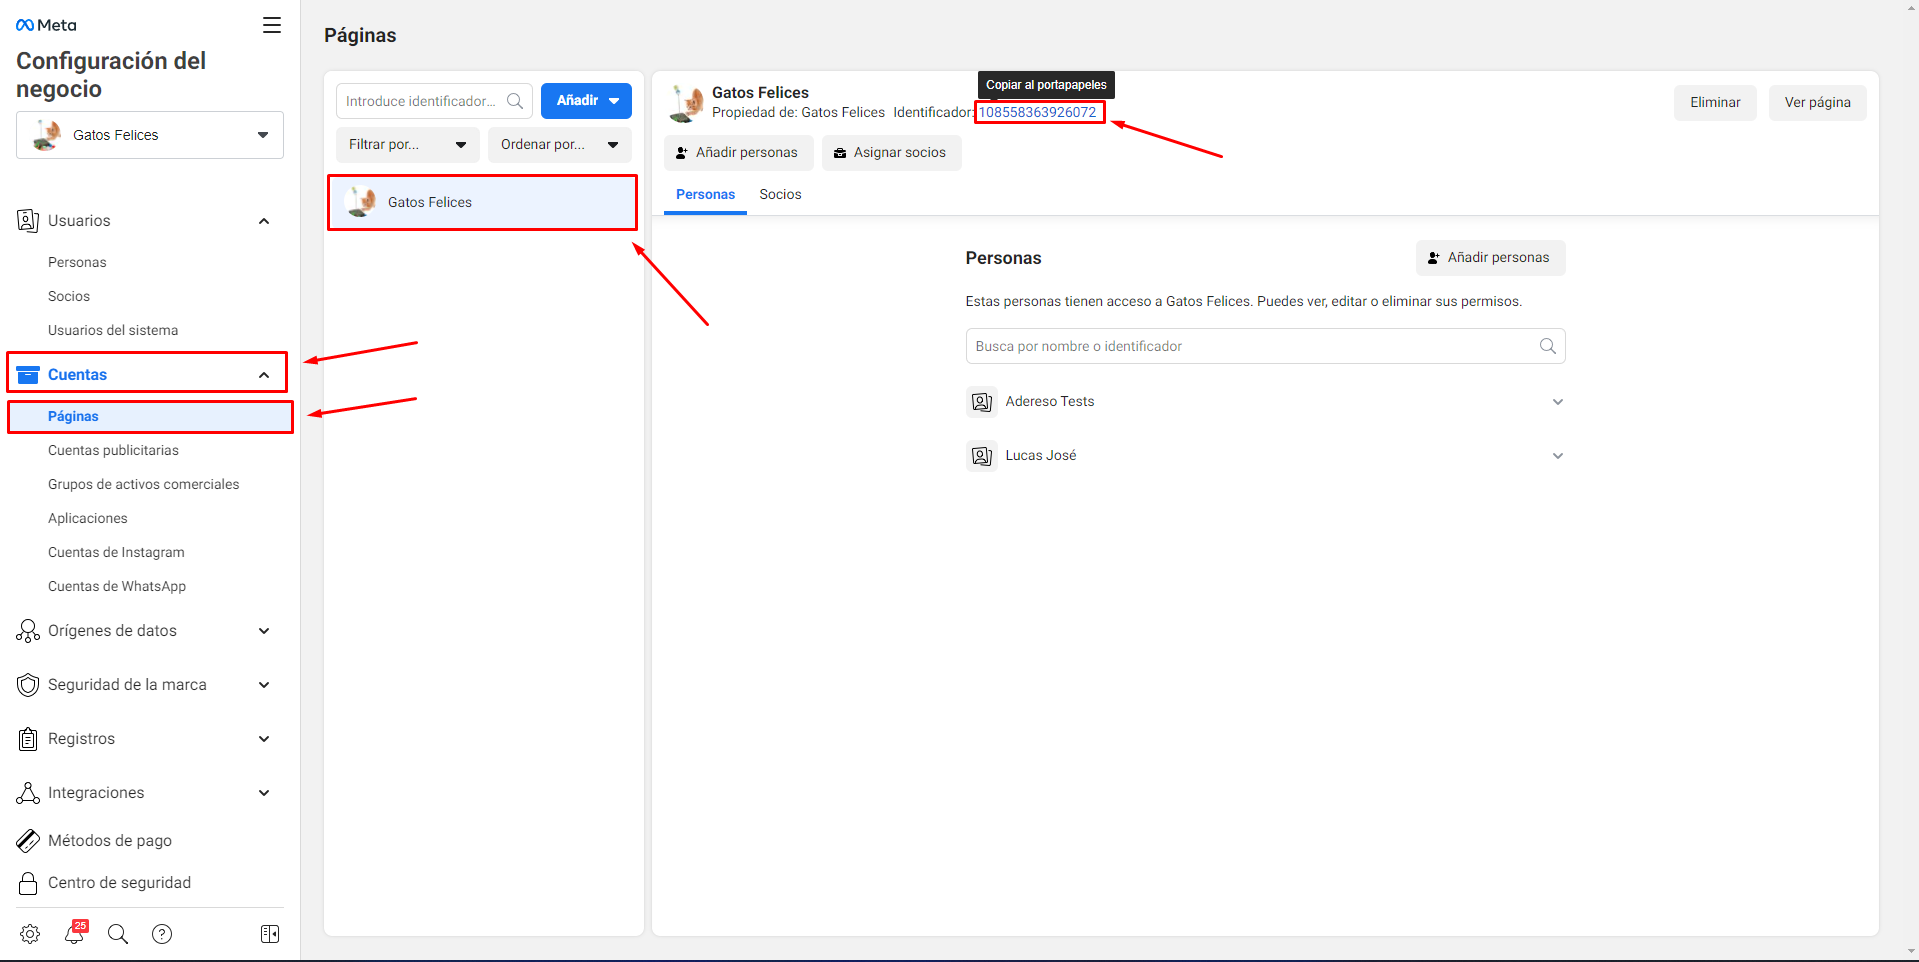Open the settings gear icon
1919x962 pixels.
pos(30,934)
